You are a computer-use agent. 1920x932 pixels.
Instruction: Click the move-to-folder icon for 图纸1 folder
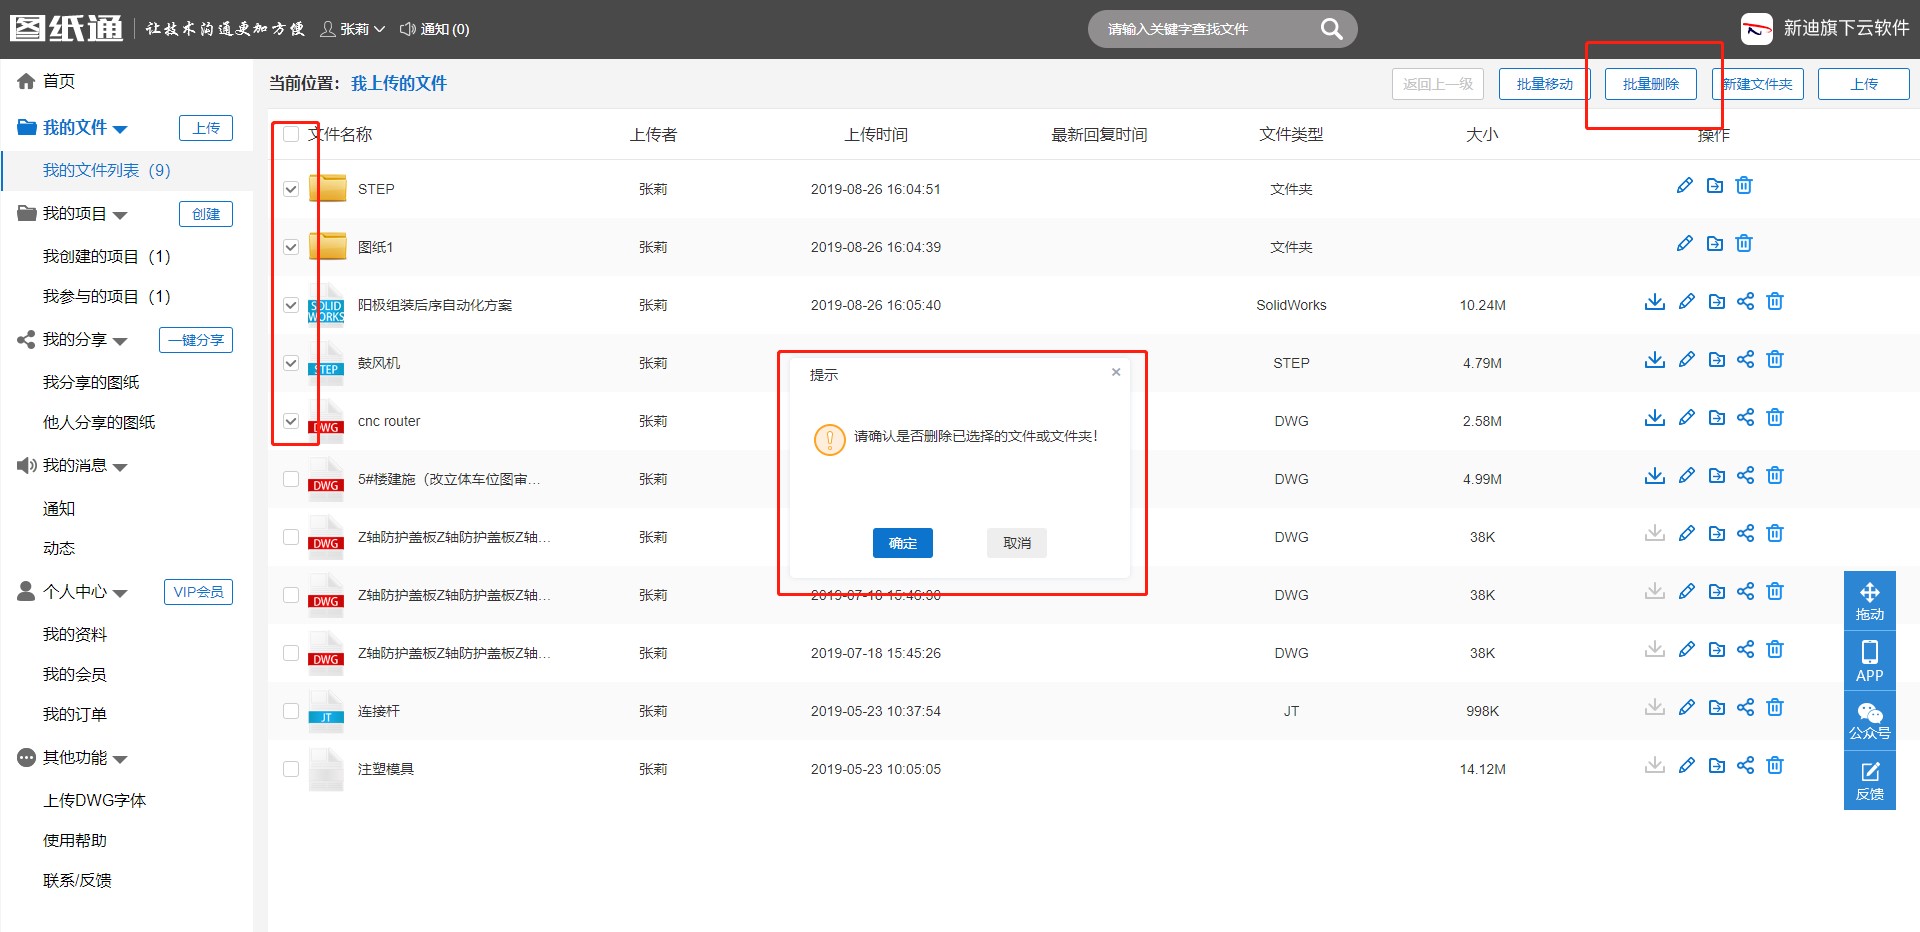[1715, 244]
